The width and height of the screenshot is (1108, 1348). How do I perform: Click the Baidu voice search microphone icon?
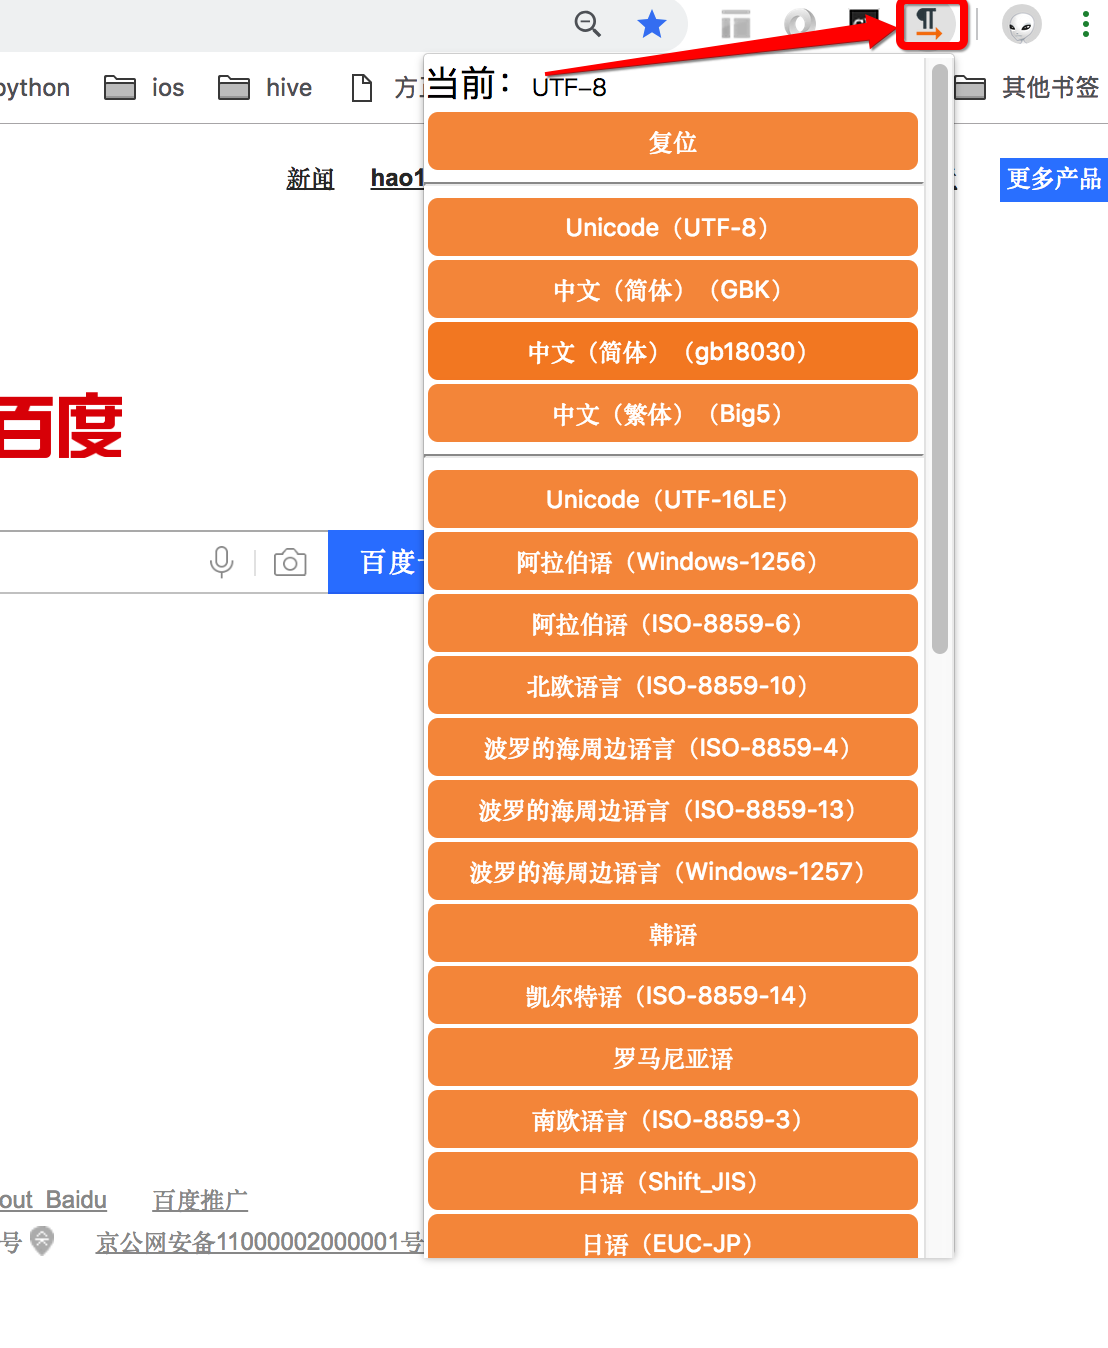point(222,562)
